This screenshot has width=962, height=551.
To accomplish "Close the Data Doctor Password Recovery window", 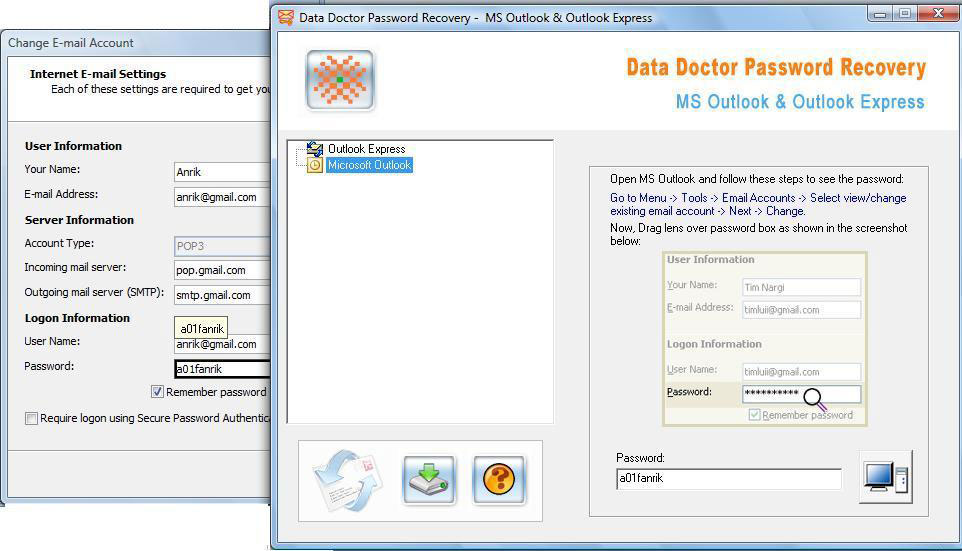I will click(937, 13).
